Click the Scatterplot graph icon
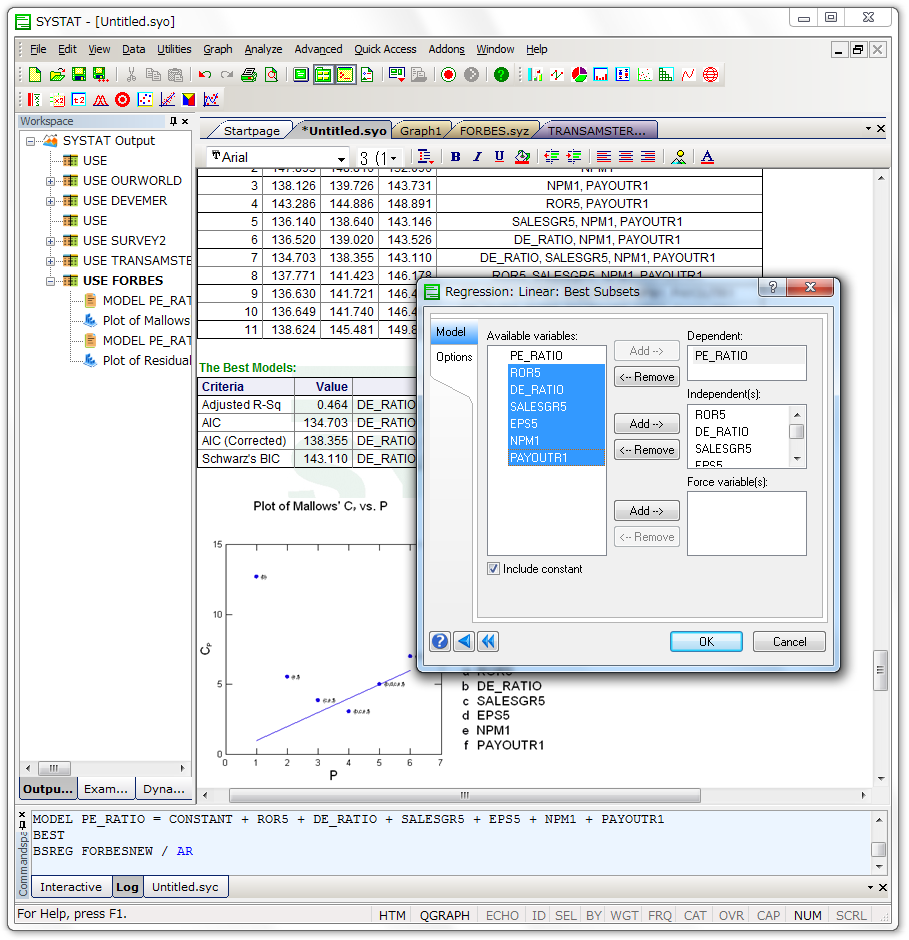909x940 pixels. (645, 74)
